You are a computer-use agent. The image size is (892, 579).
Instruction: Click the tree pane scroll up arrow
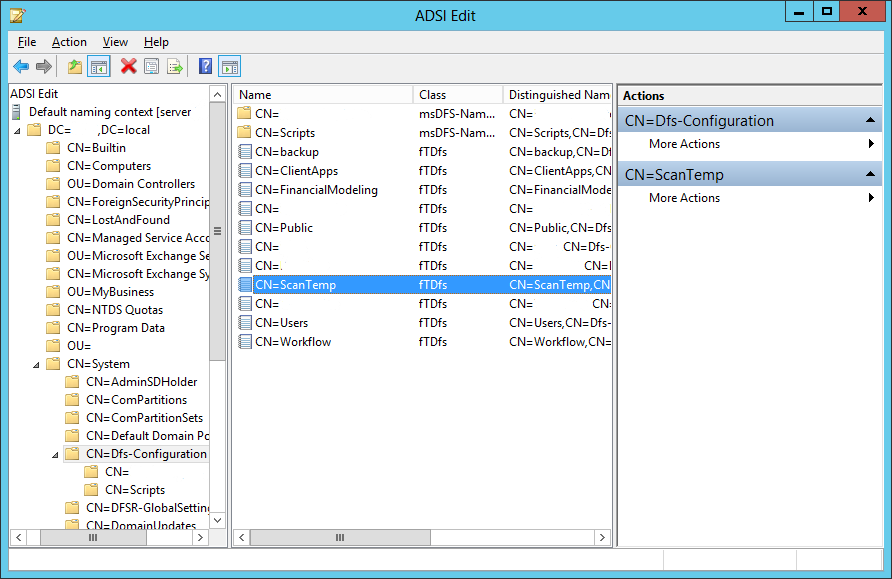pos(218,94)
